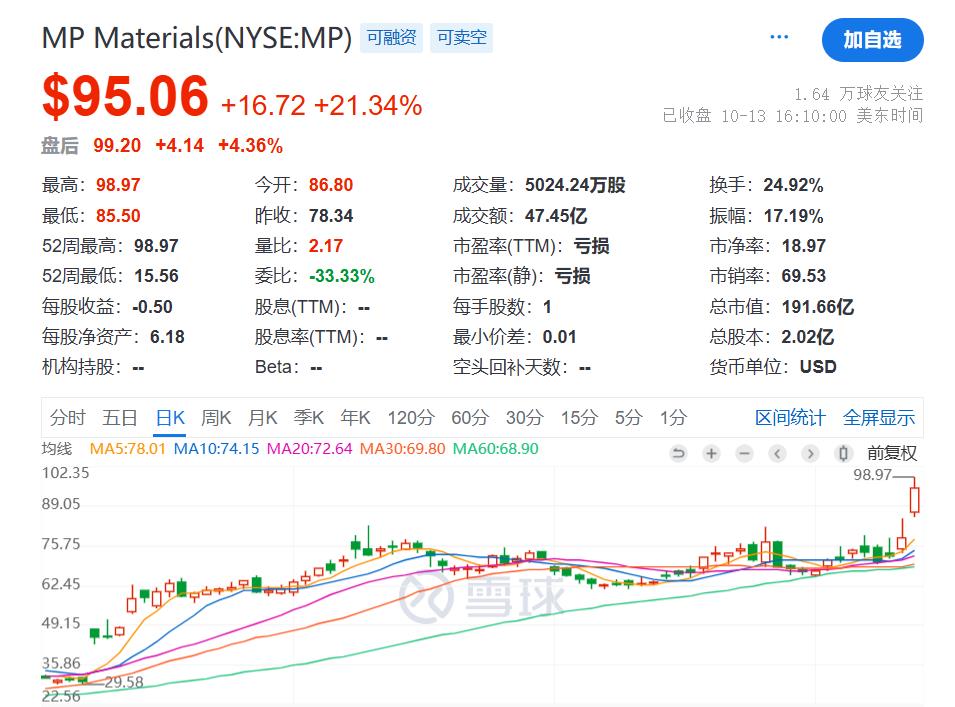Image resolution: width=955 pixels, height=707 pixels.
Task: Open the 前复权 adjustment dropdown
Action: click(892, 453)
